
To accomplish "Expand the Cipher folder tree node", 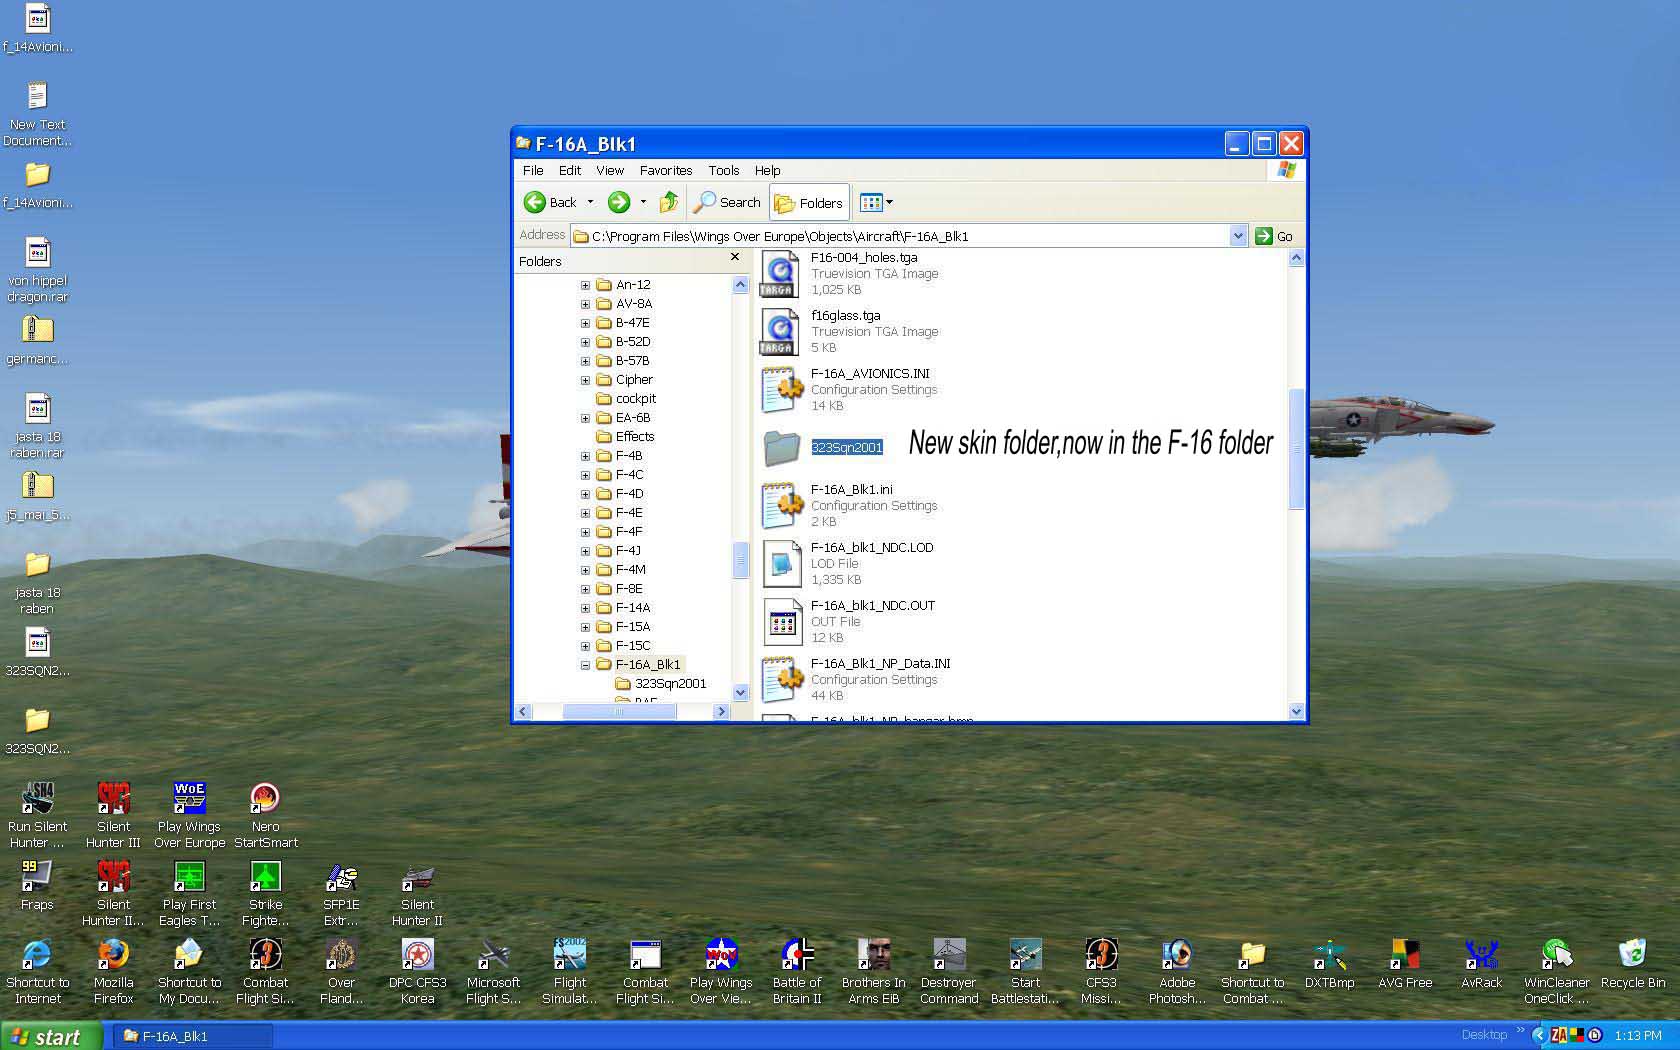I will coord(585,380).
